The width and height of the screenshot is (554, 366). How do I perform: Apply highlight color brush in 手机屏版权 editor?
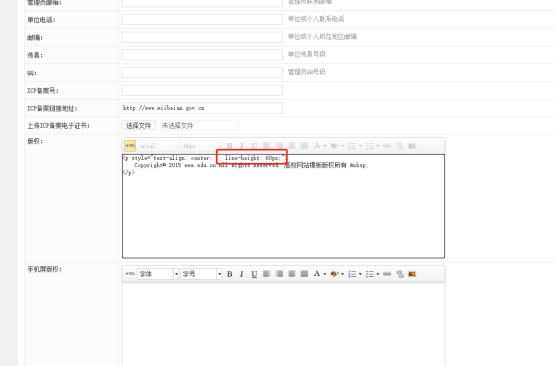(335, 274)
